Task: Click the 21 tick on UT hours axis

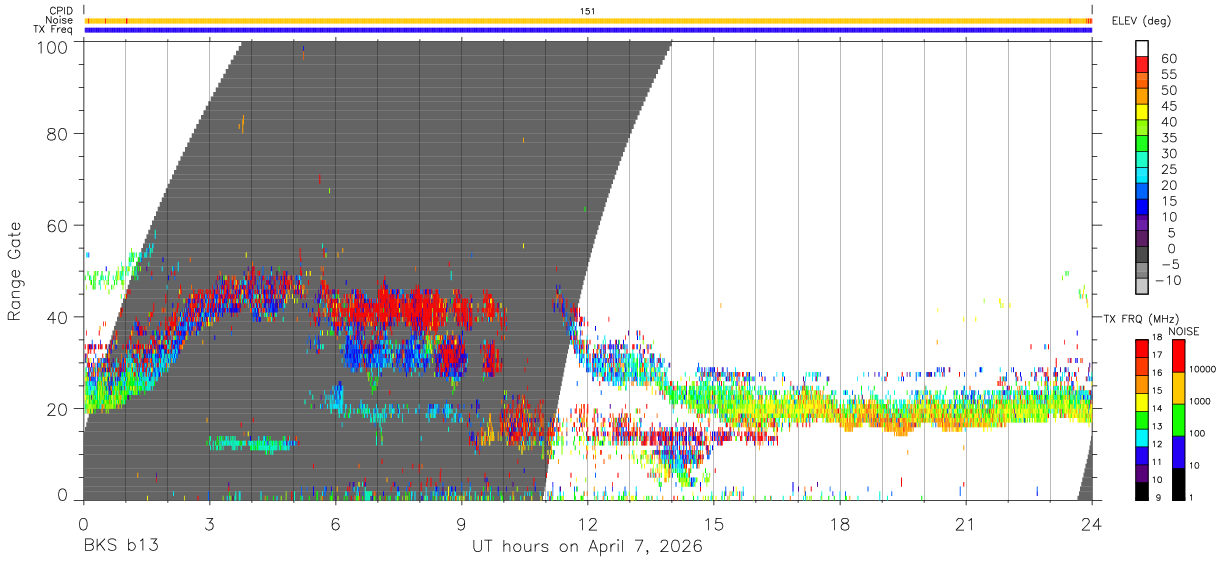Action: coord(966,523)
